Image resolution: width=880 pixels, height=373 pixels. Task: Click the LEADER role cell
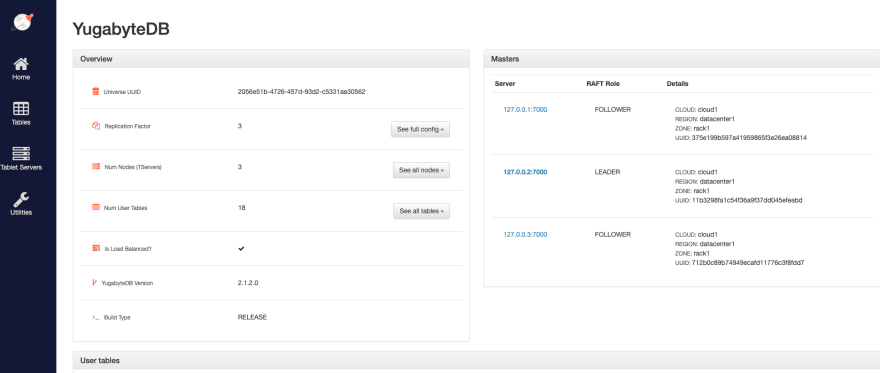pyautogui.click(x=607, y=172)
